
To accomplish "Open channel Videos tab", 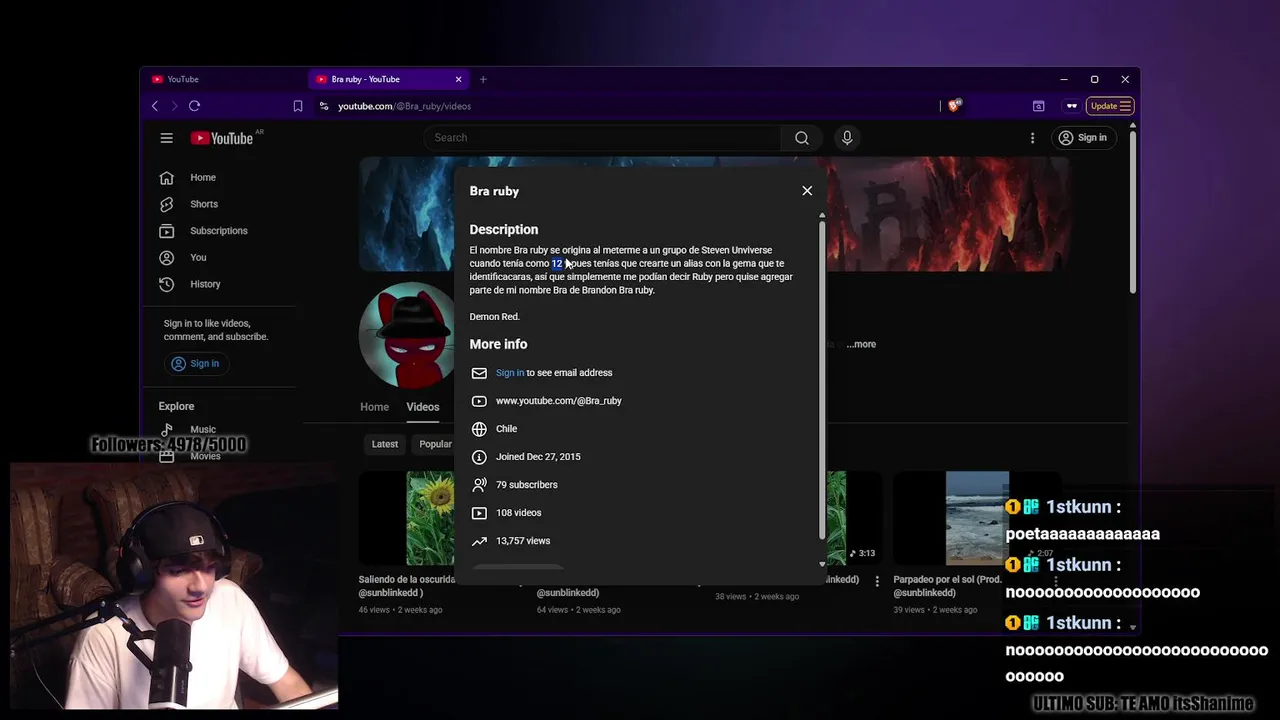I will (x=423, y=407).
